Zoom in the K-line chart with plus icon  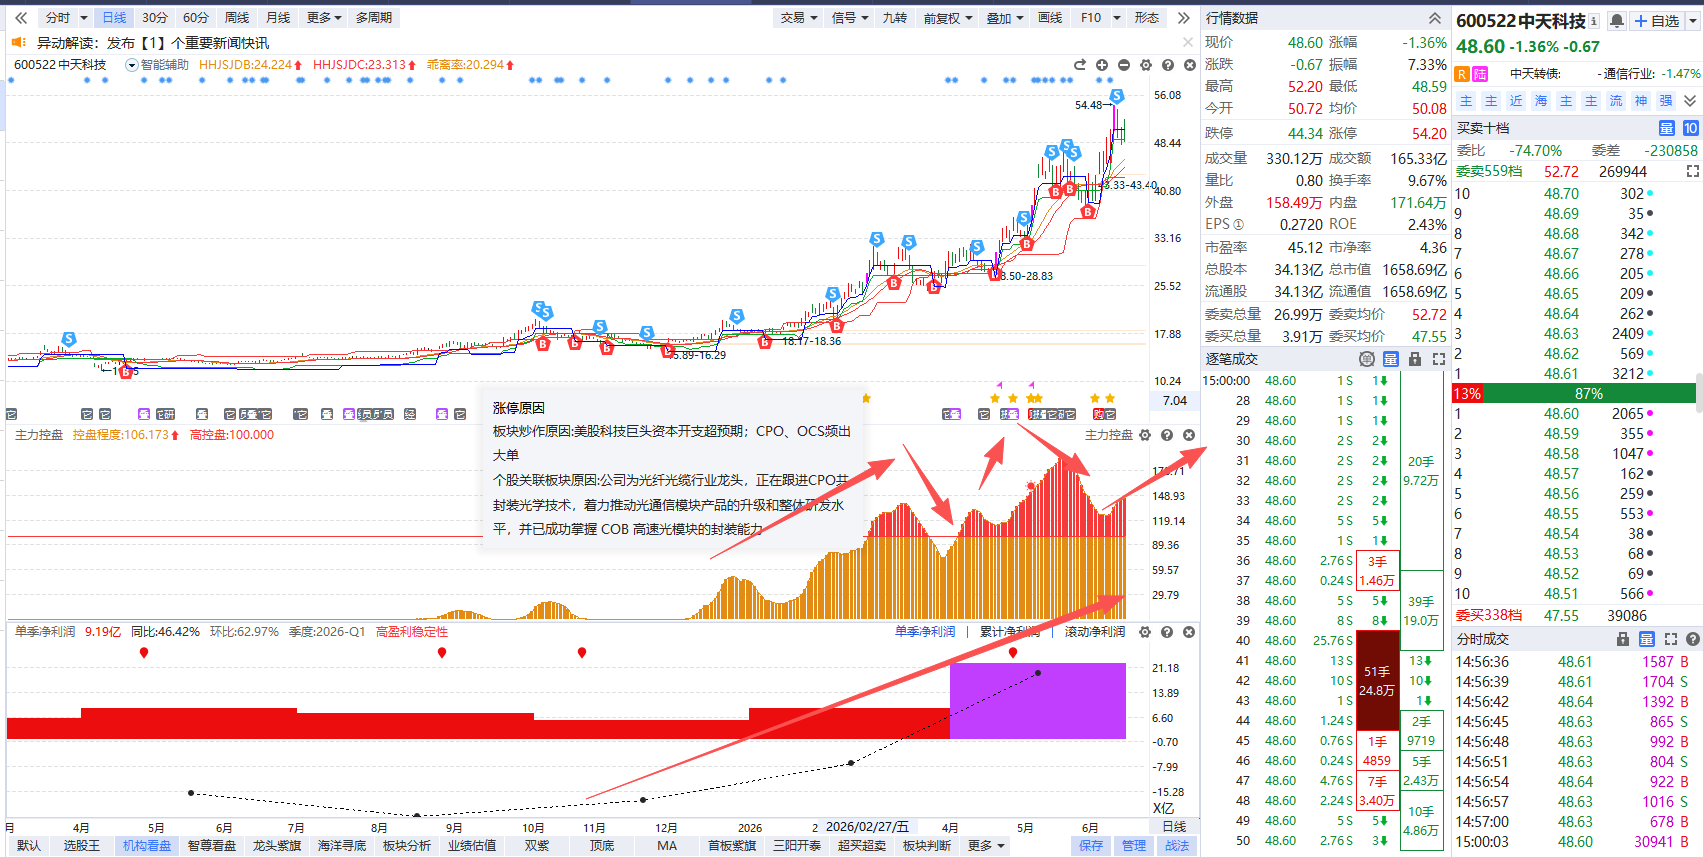coord(1102,65)
